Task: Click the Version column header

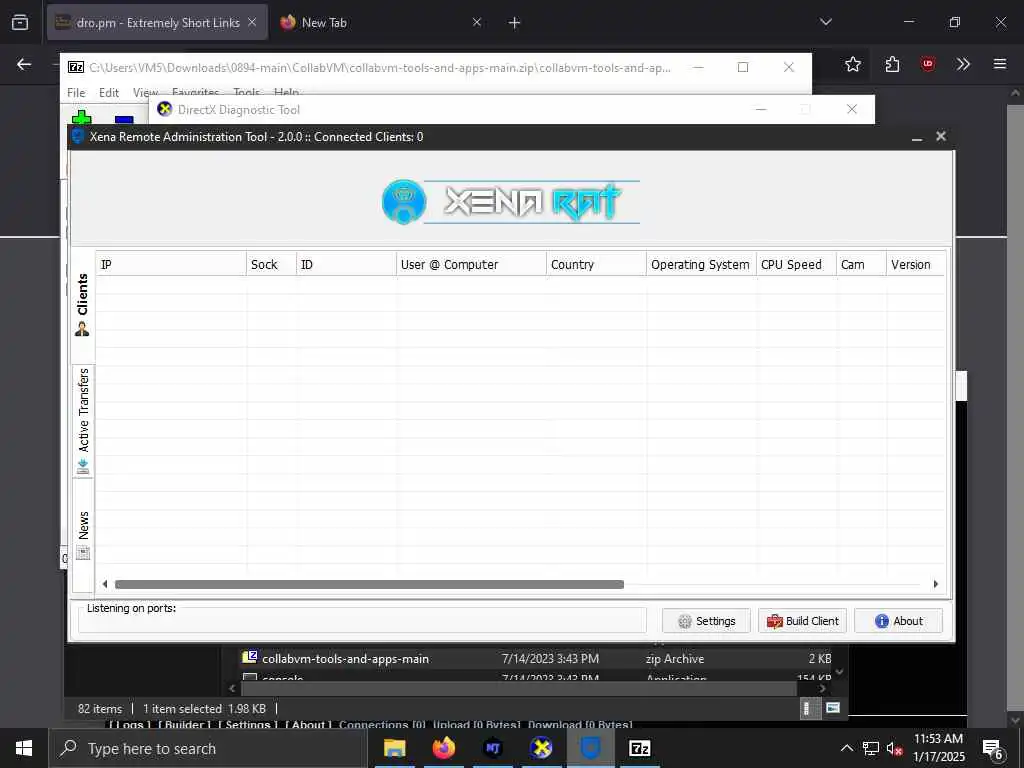Action: tap(916, 264)
